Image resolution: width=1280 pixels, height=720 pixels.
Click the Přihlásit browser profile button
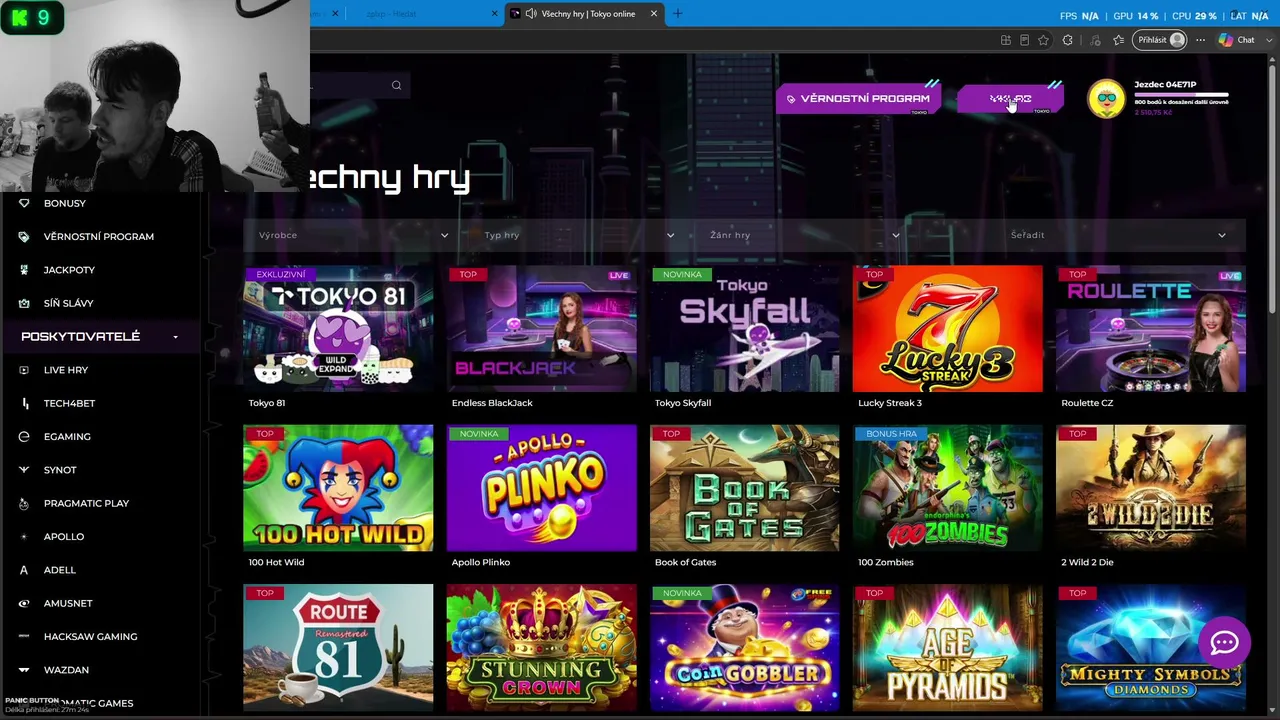point(1160,40)
